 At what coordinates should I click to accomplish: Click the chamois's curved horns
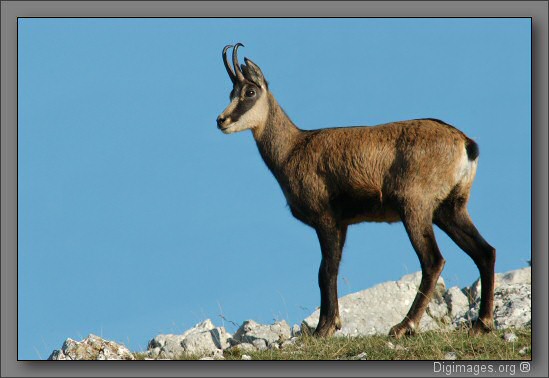[x=233, y=62]
